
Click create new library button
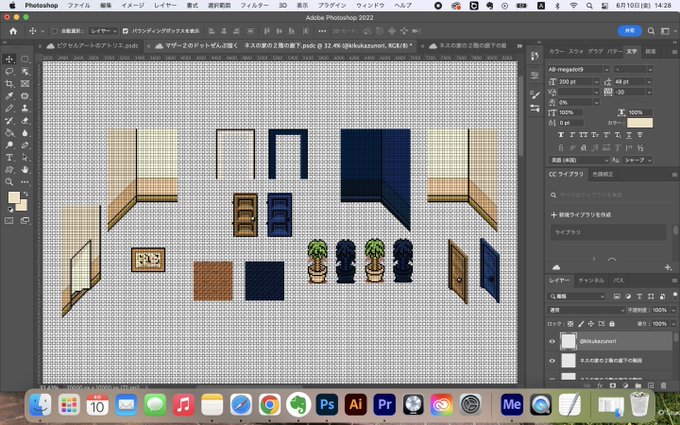click(x=580, y=215)
